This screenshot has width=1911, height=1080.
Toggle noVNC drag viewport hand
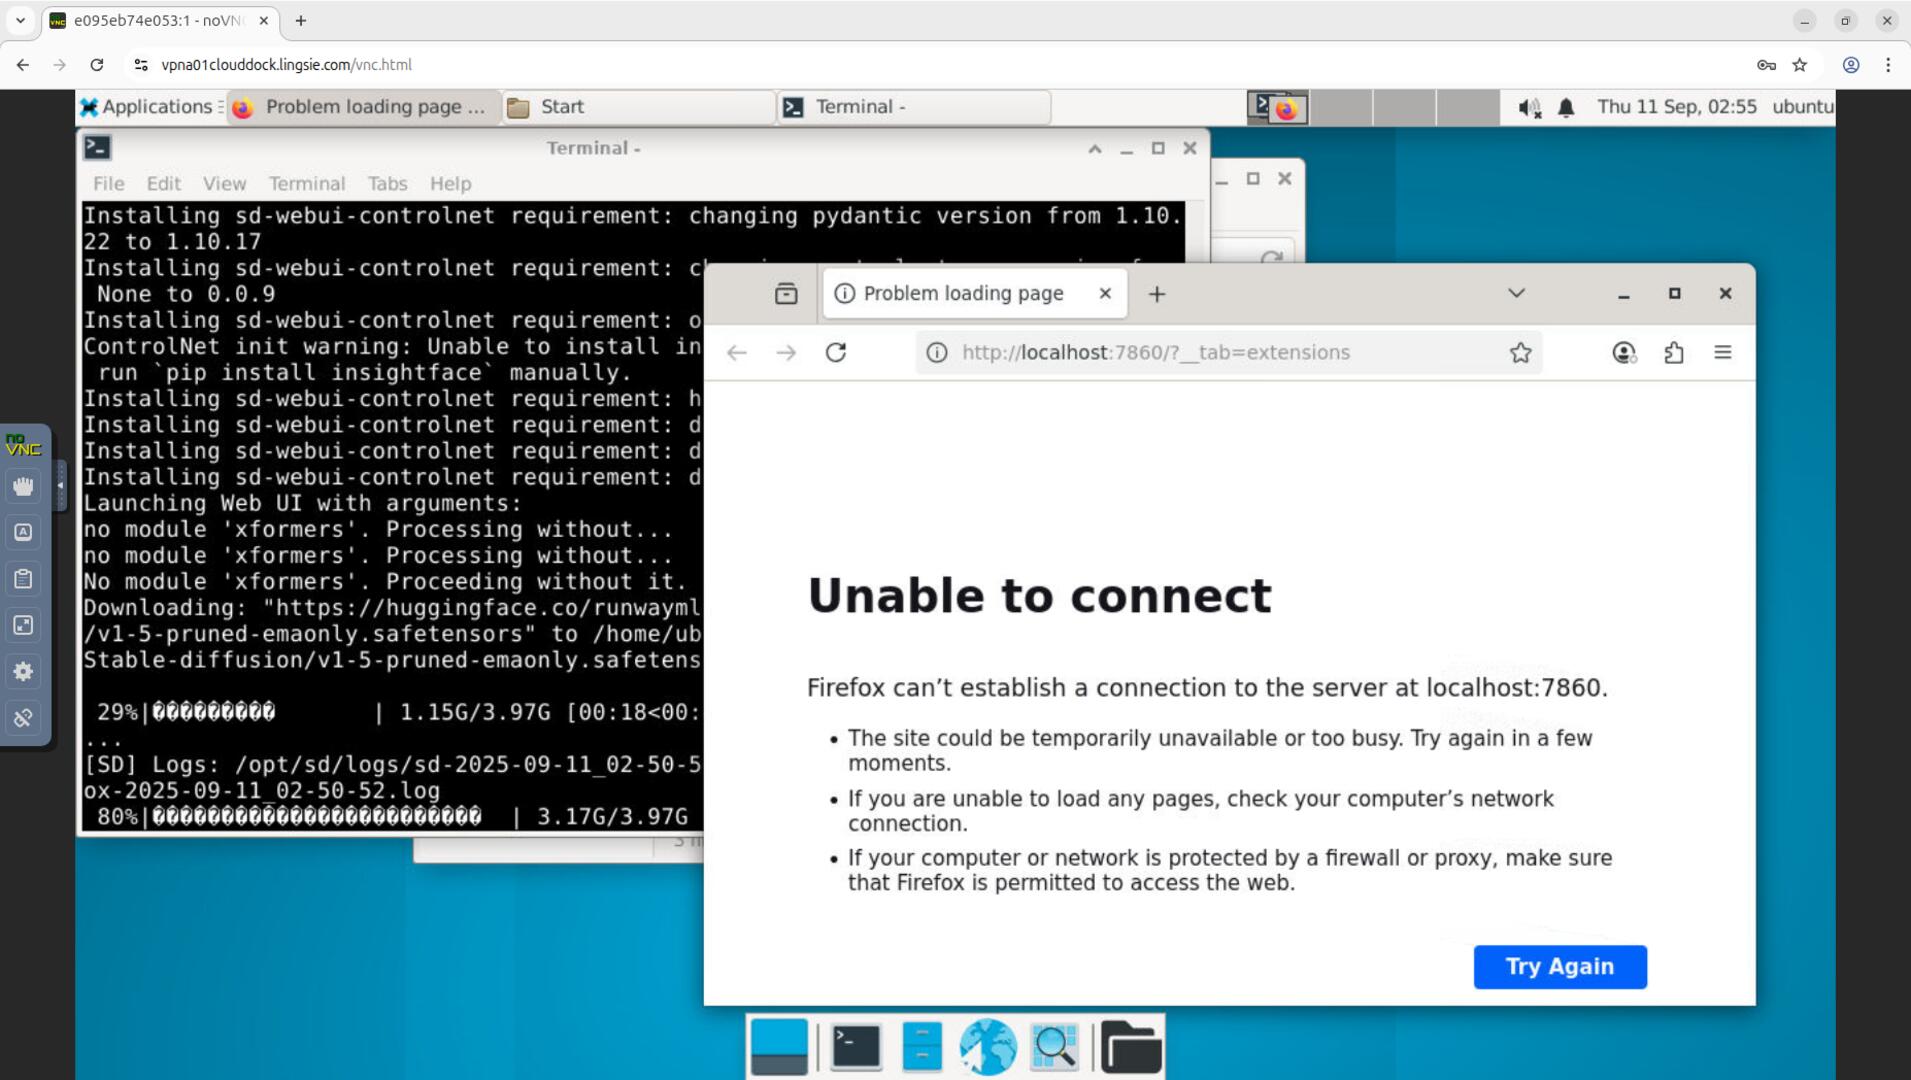click(23, 486)
